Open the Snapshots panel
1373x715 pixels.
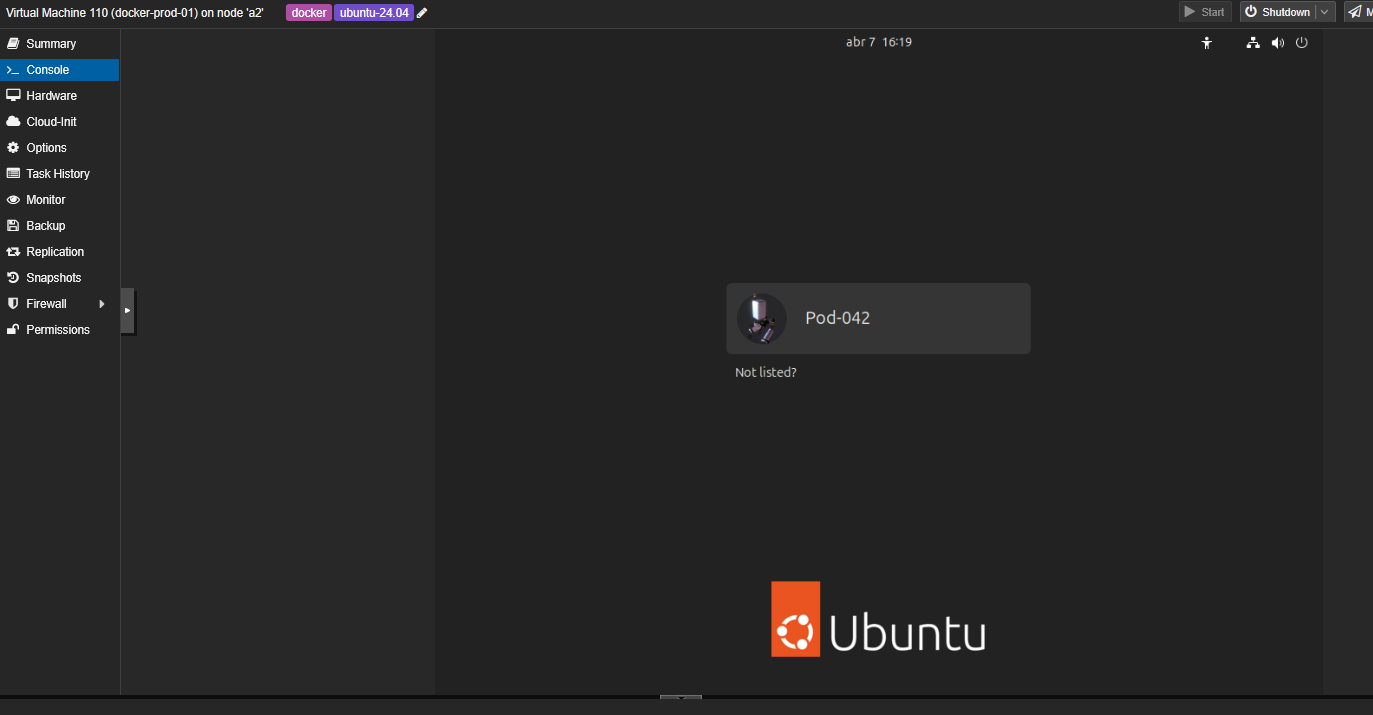pyautogui.click(x=53, y=278)
